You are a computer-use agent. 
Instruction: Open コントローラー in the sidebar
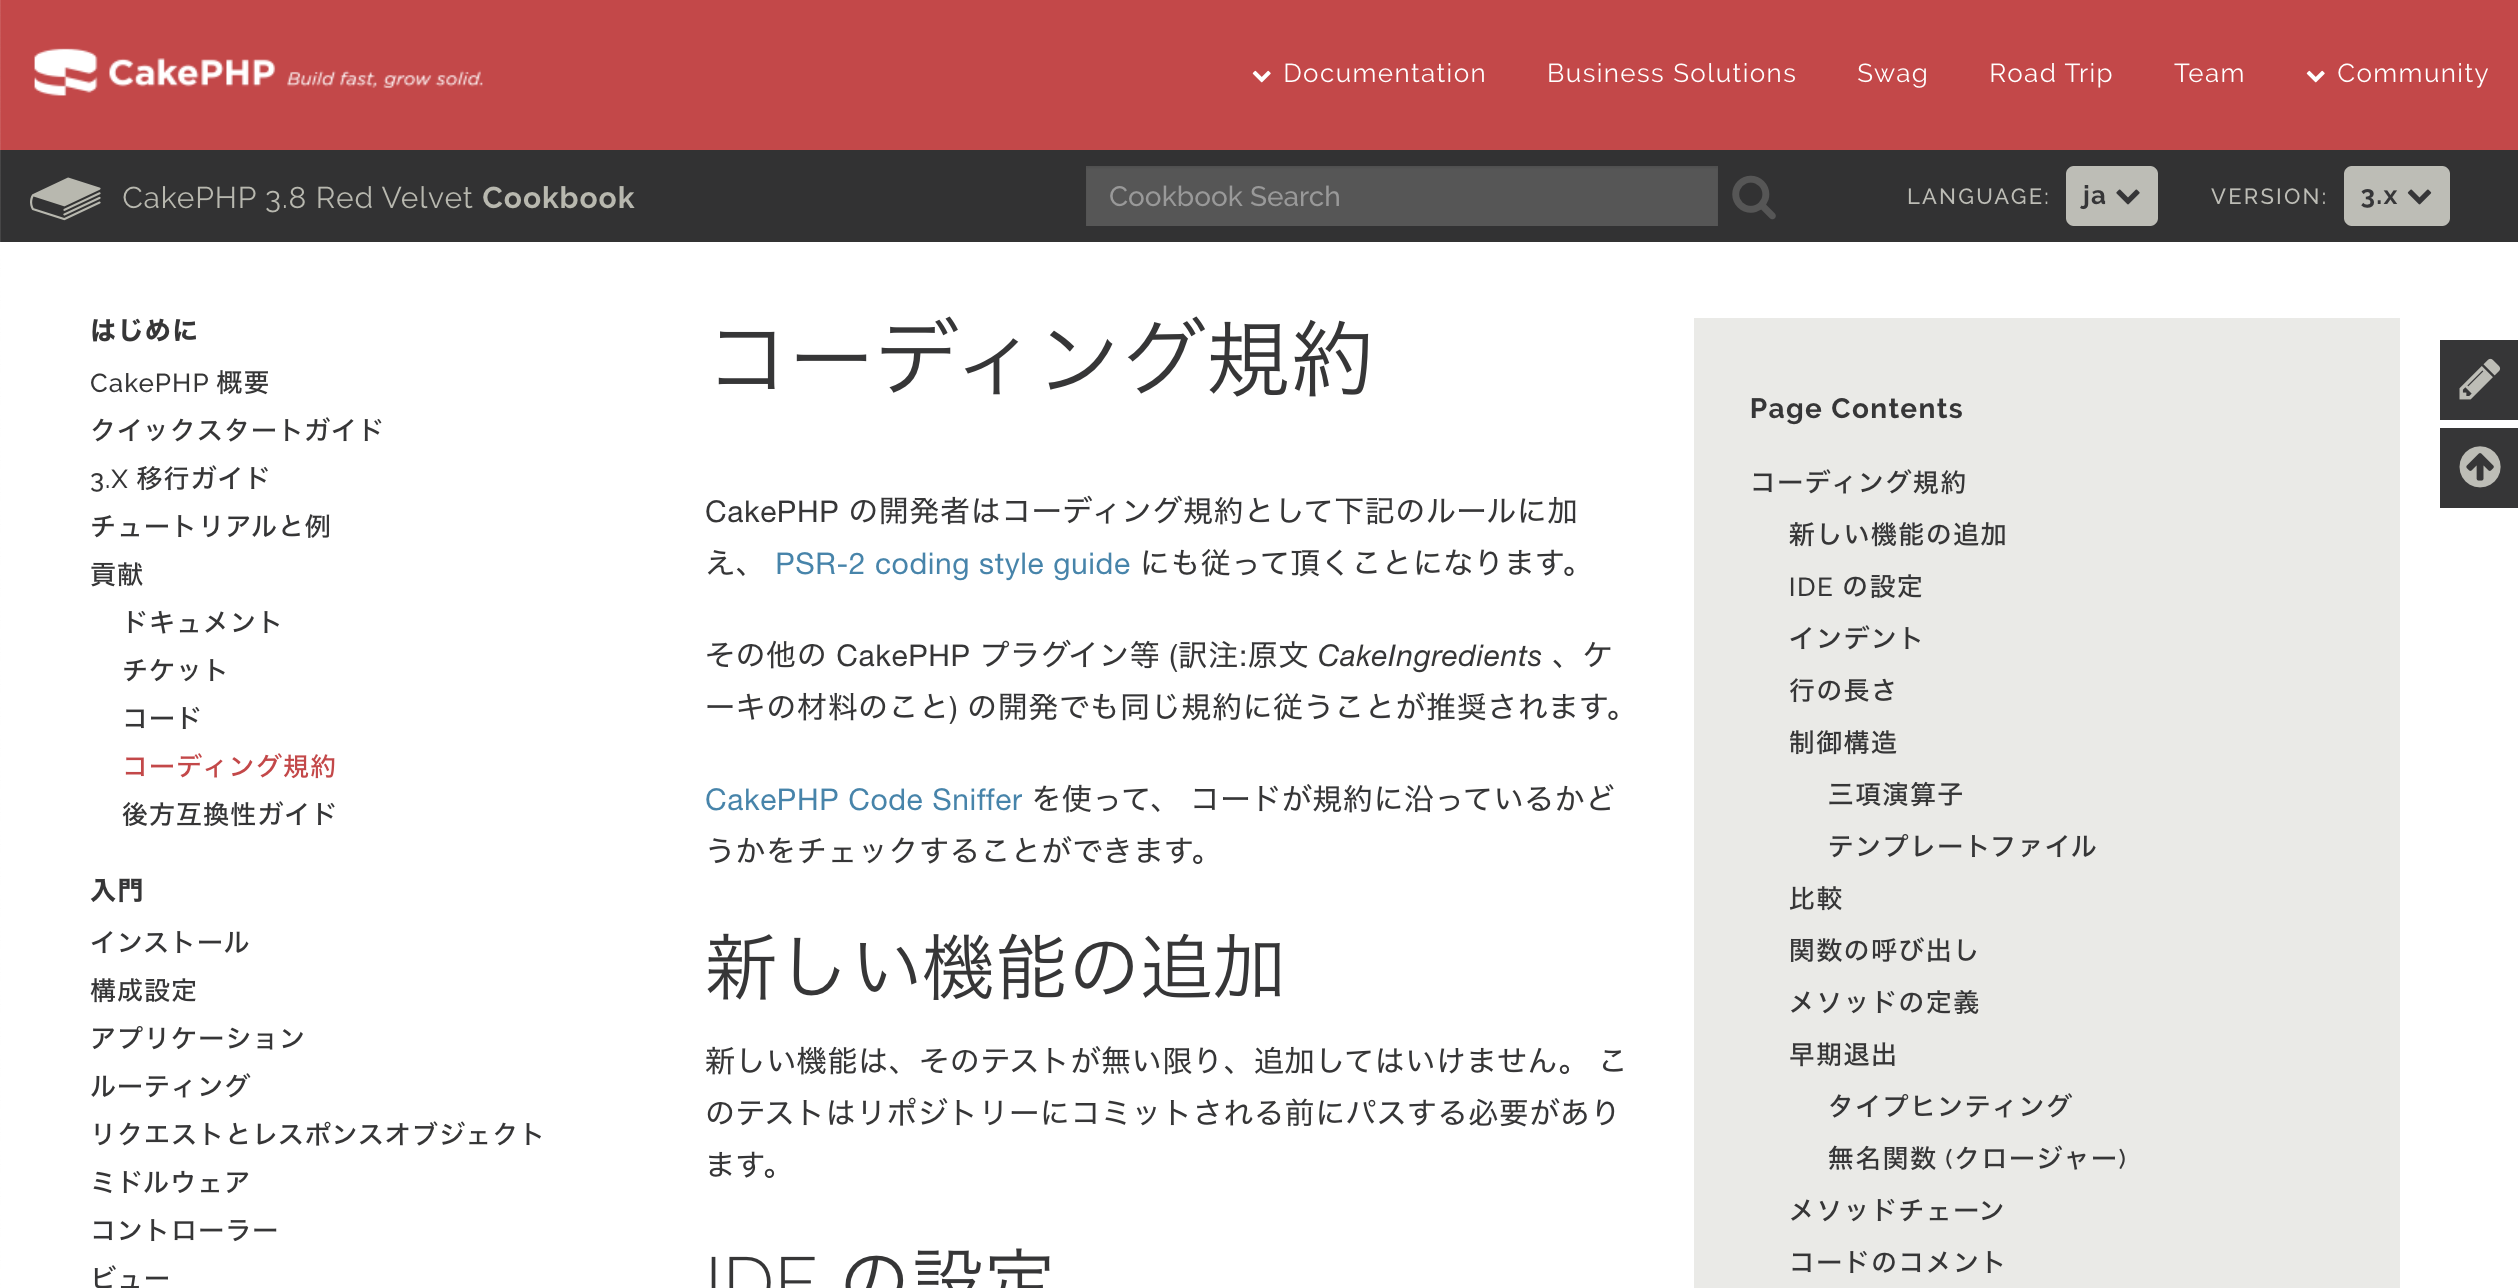click(184, 1230)
